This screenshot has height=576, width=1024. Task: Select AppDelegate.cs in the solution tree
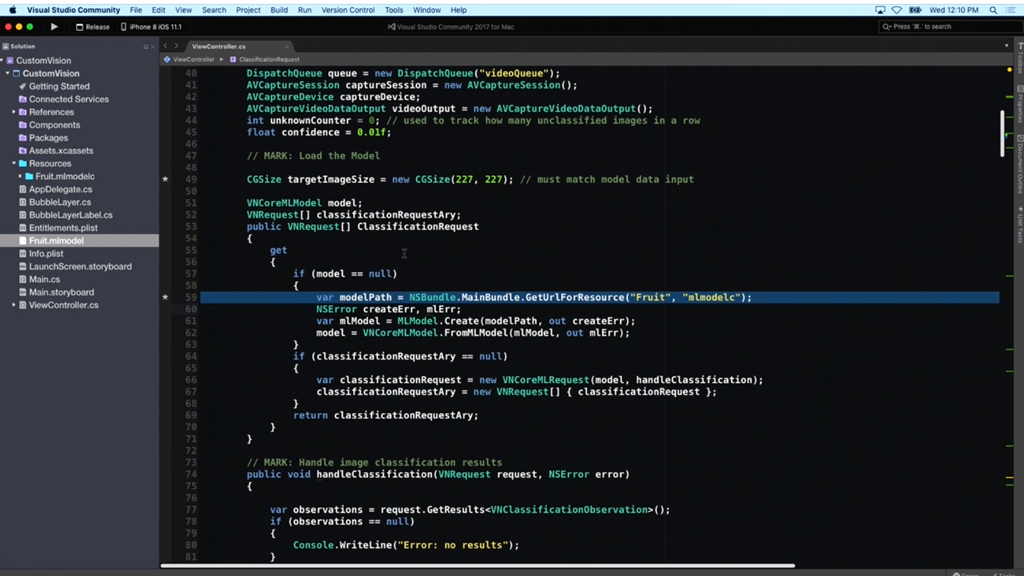[x=60, y=189]
